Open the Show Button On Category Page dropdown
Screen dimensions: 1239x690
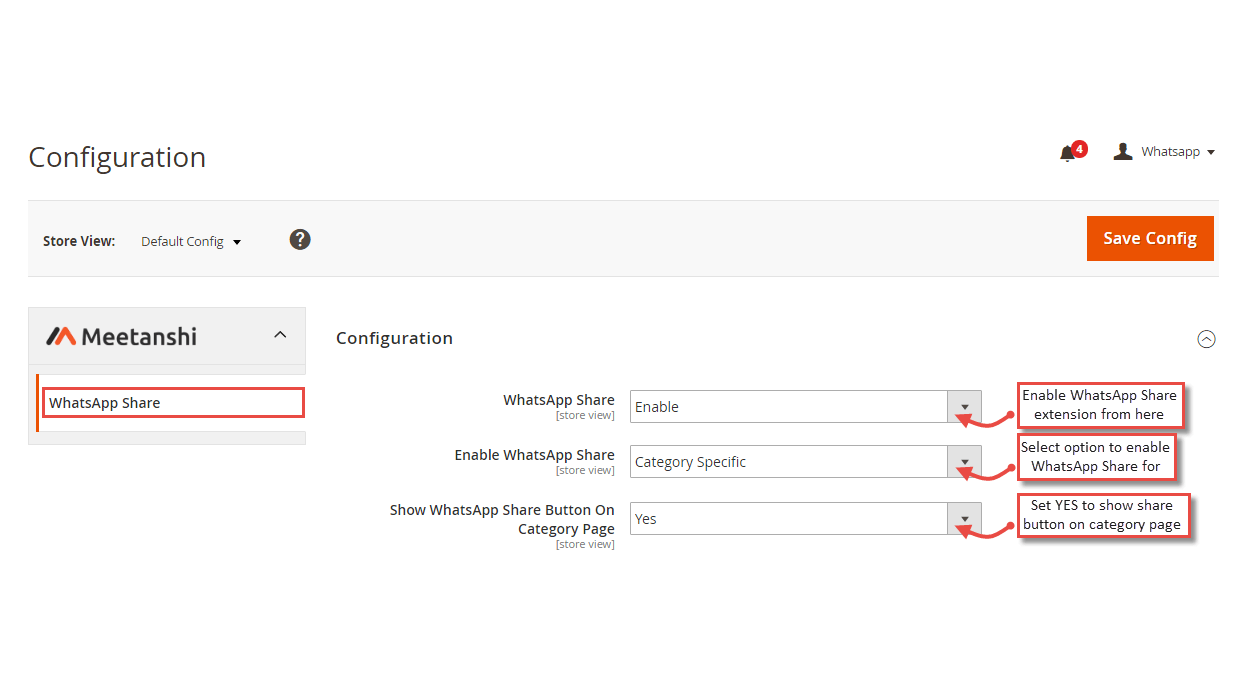[806, 519]
